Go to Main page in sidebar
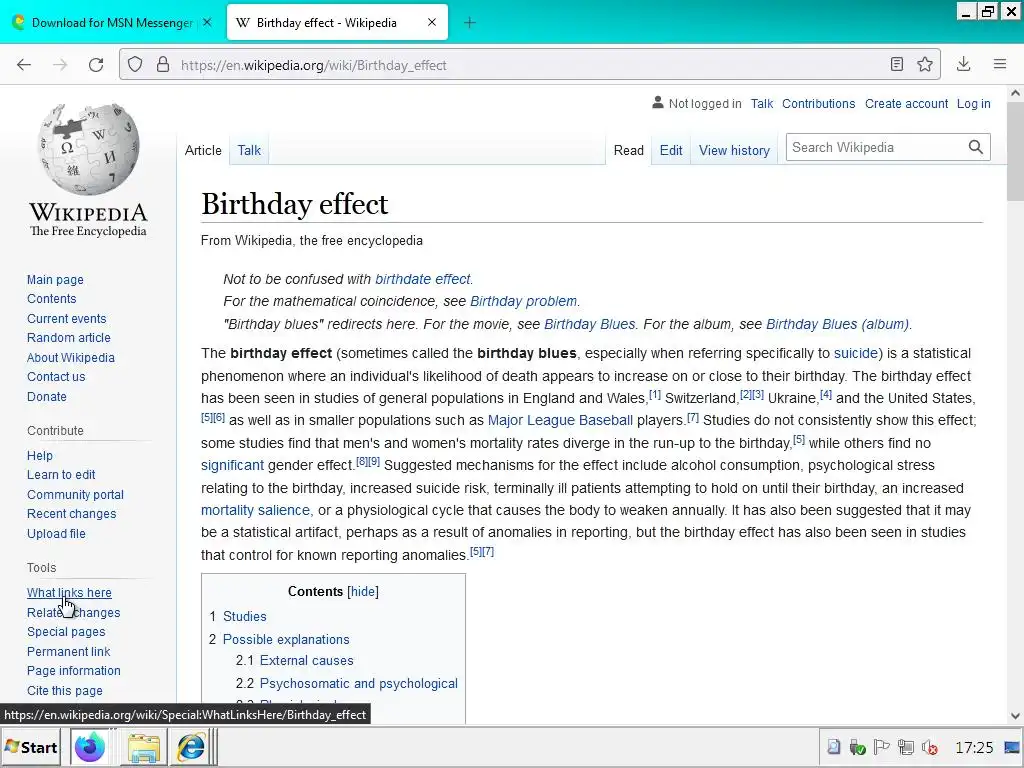 pyautogui.click(x=56, y=280)
